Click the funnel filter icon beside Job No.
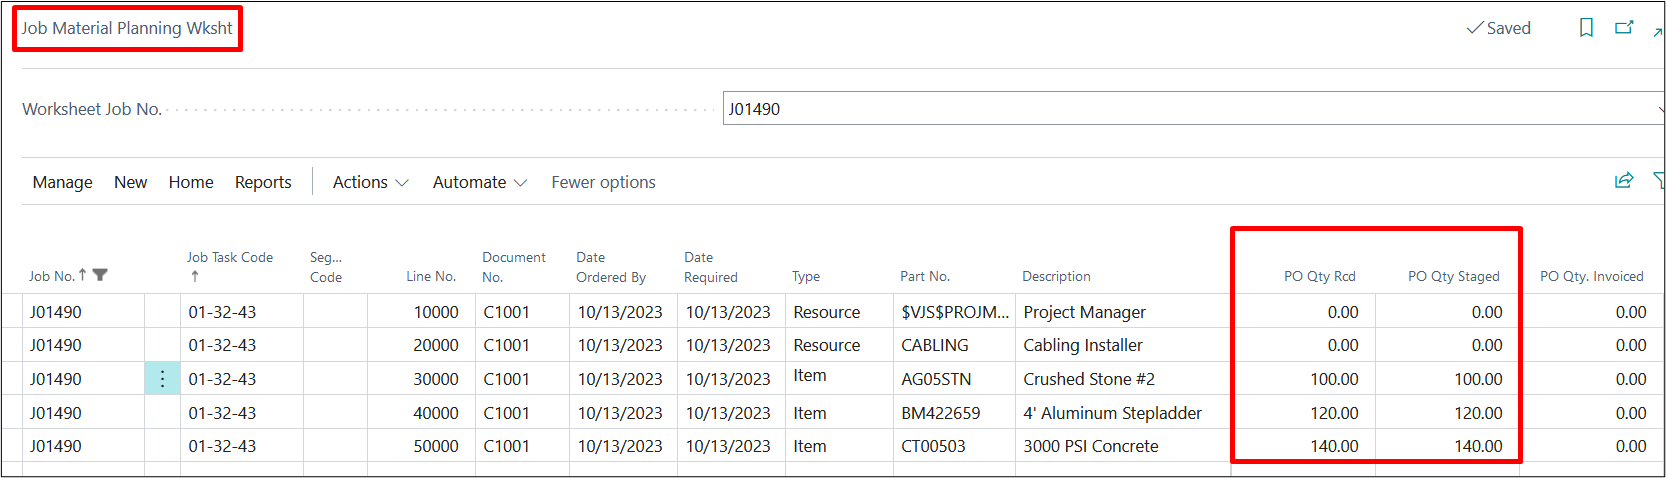Screen dimensions: 1666x478 click(x=100, y=275)
